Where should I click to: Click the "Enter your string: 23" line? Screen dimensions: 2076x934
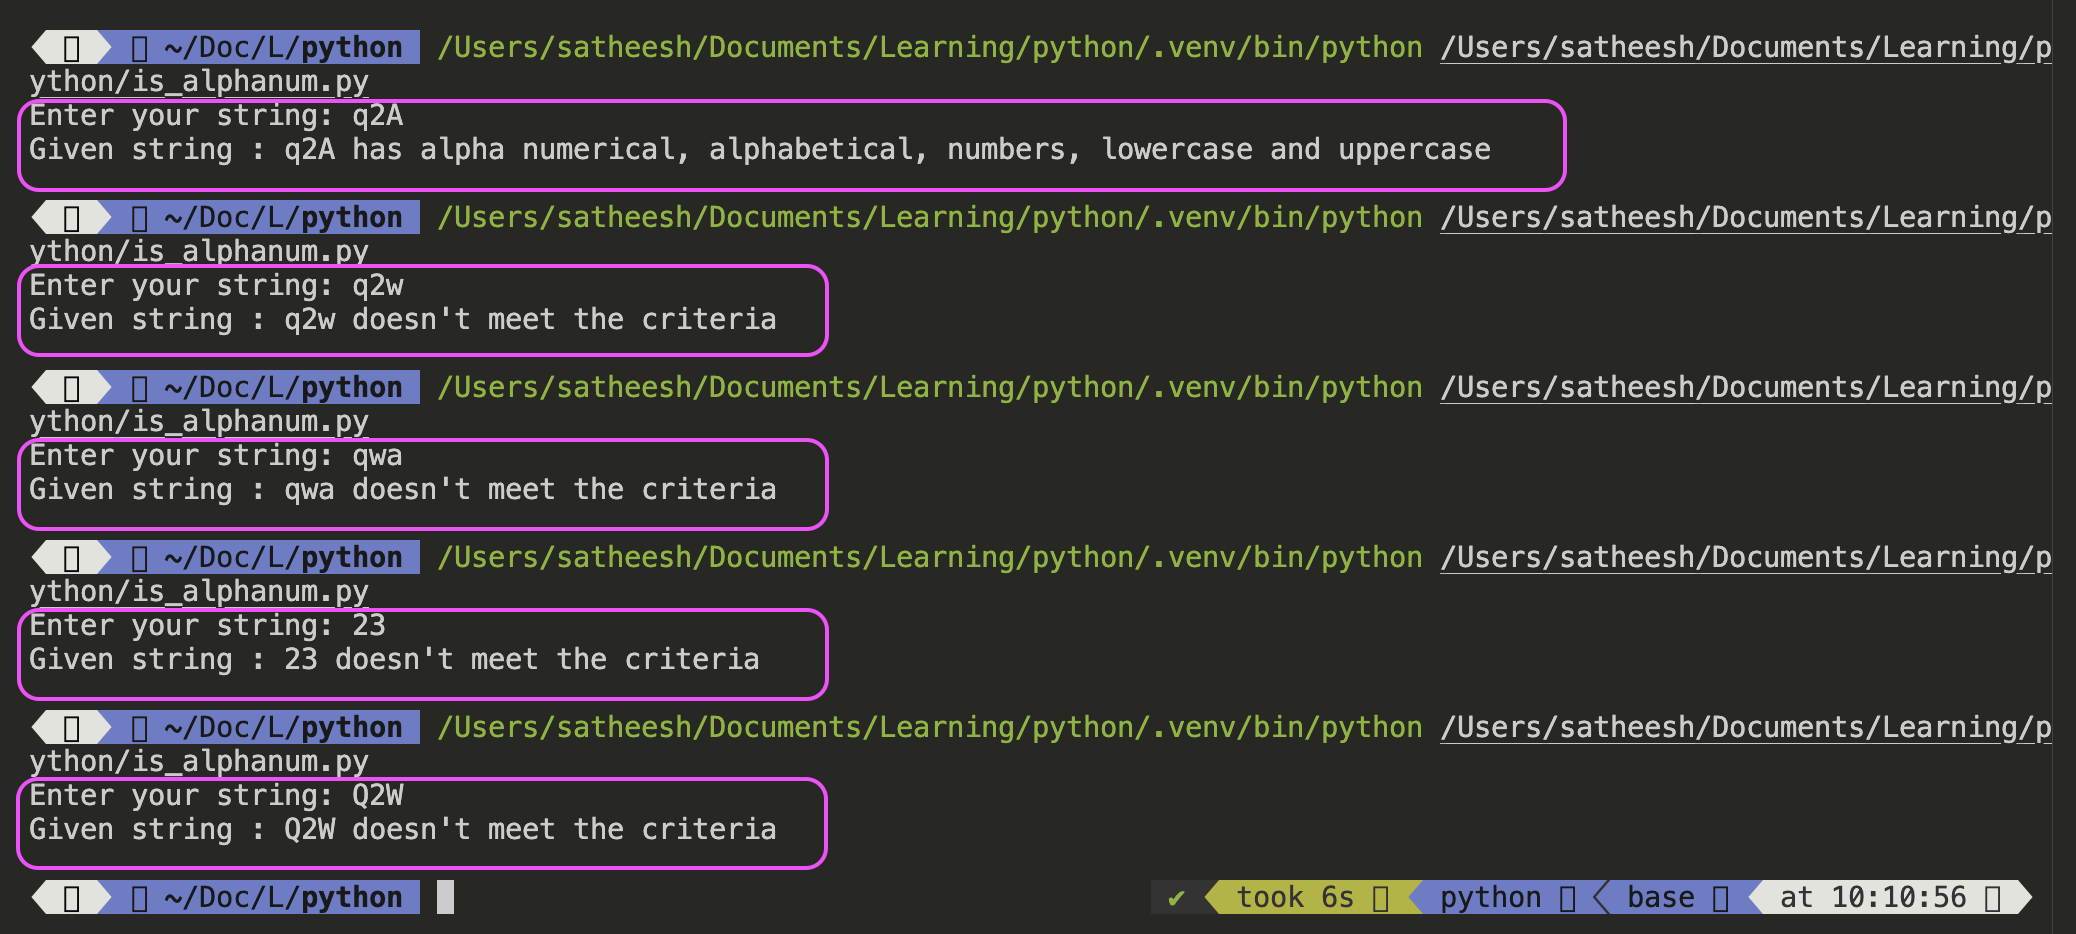click(x=207, y=626)
